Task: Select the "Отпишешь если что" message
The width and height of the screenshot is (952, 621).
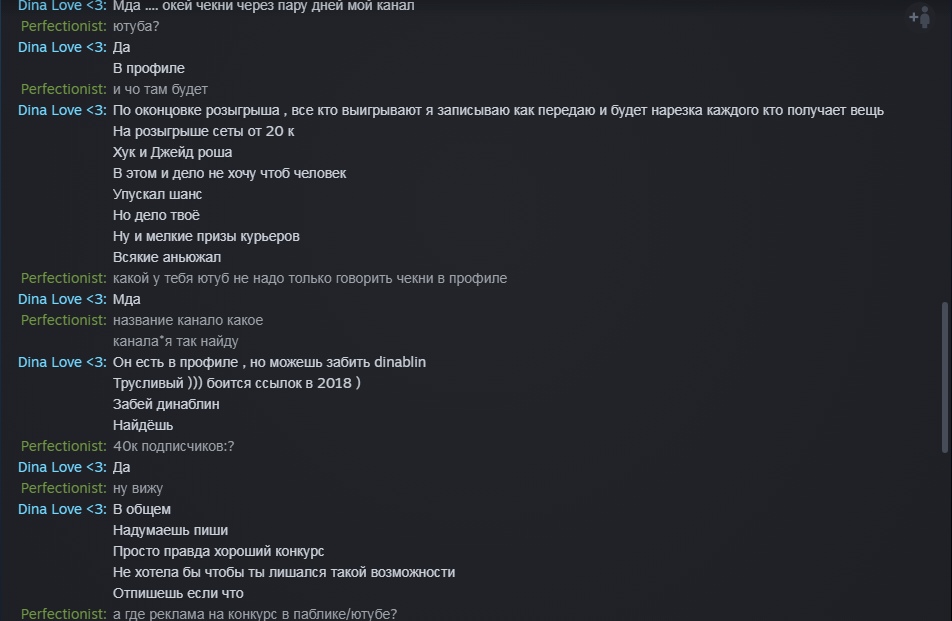Action: click(x=178, y=594)
